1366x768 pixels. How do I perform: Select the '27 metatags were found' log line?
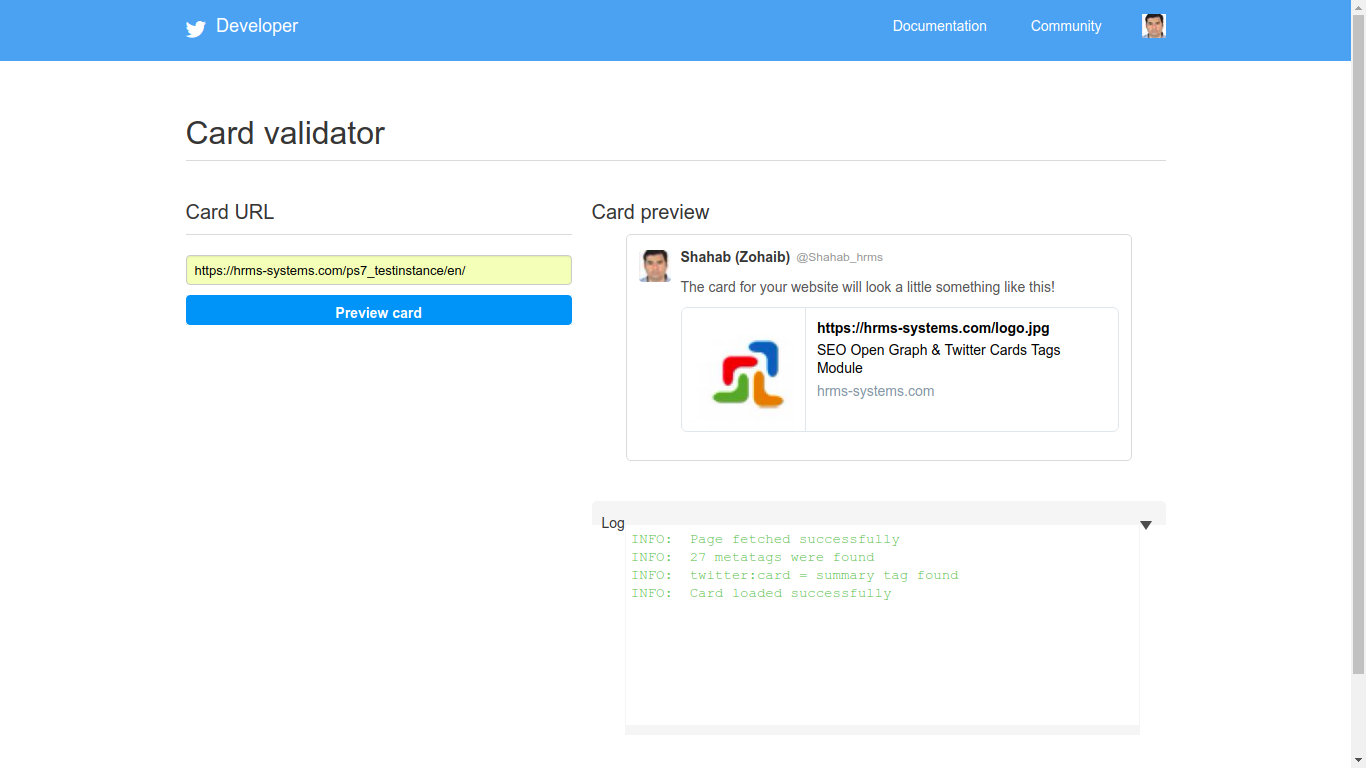pyautogui.click(x=753, y=557)
